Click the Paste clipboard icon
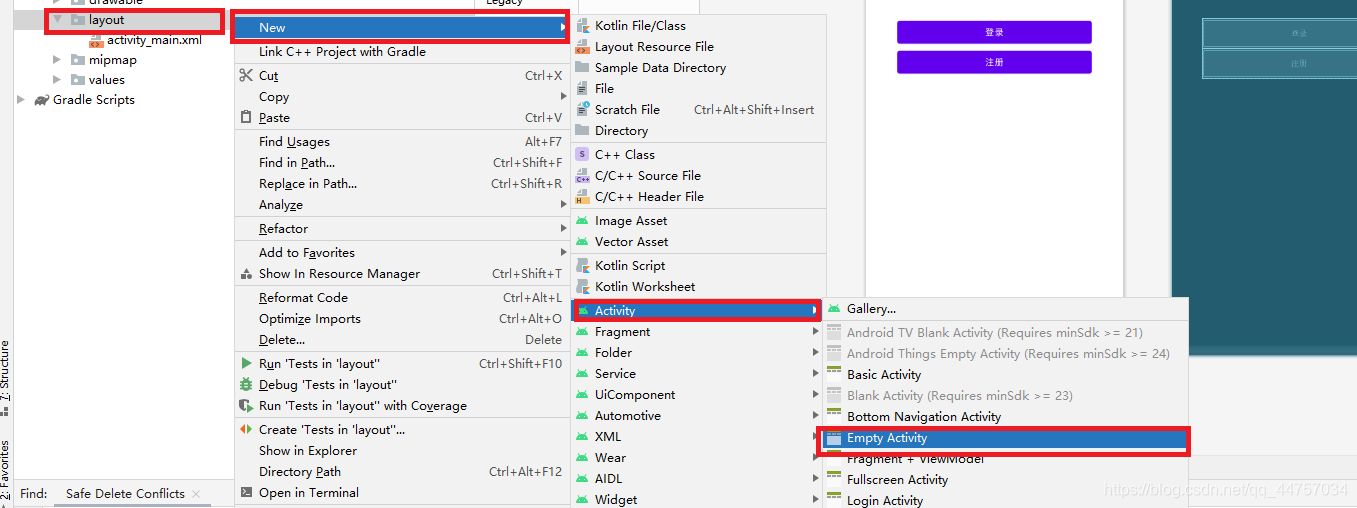This screenshot has width=1357, height=508. click(246, 117)
